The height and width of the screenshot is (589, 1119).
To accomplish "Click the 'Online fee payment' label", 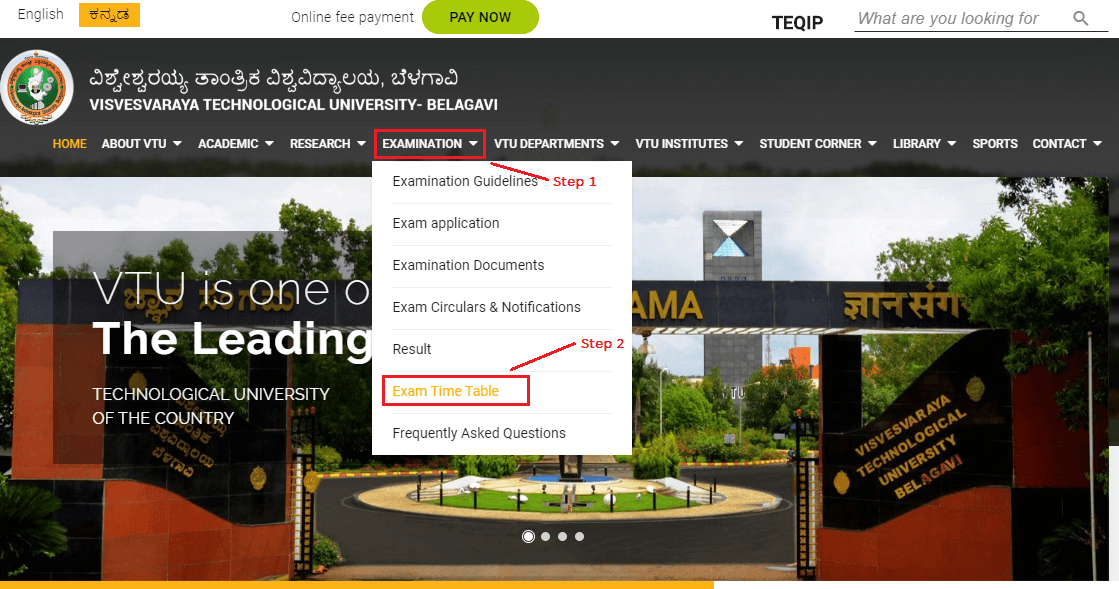I will (x=353, y=17).
